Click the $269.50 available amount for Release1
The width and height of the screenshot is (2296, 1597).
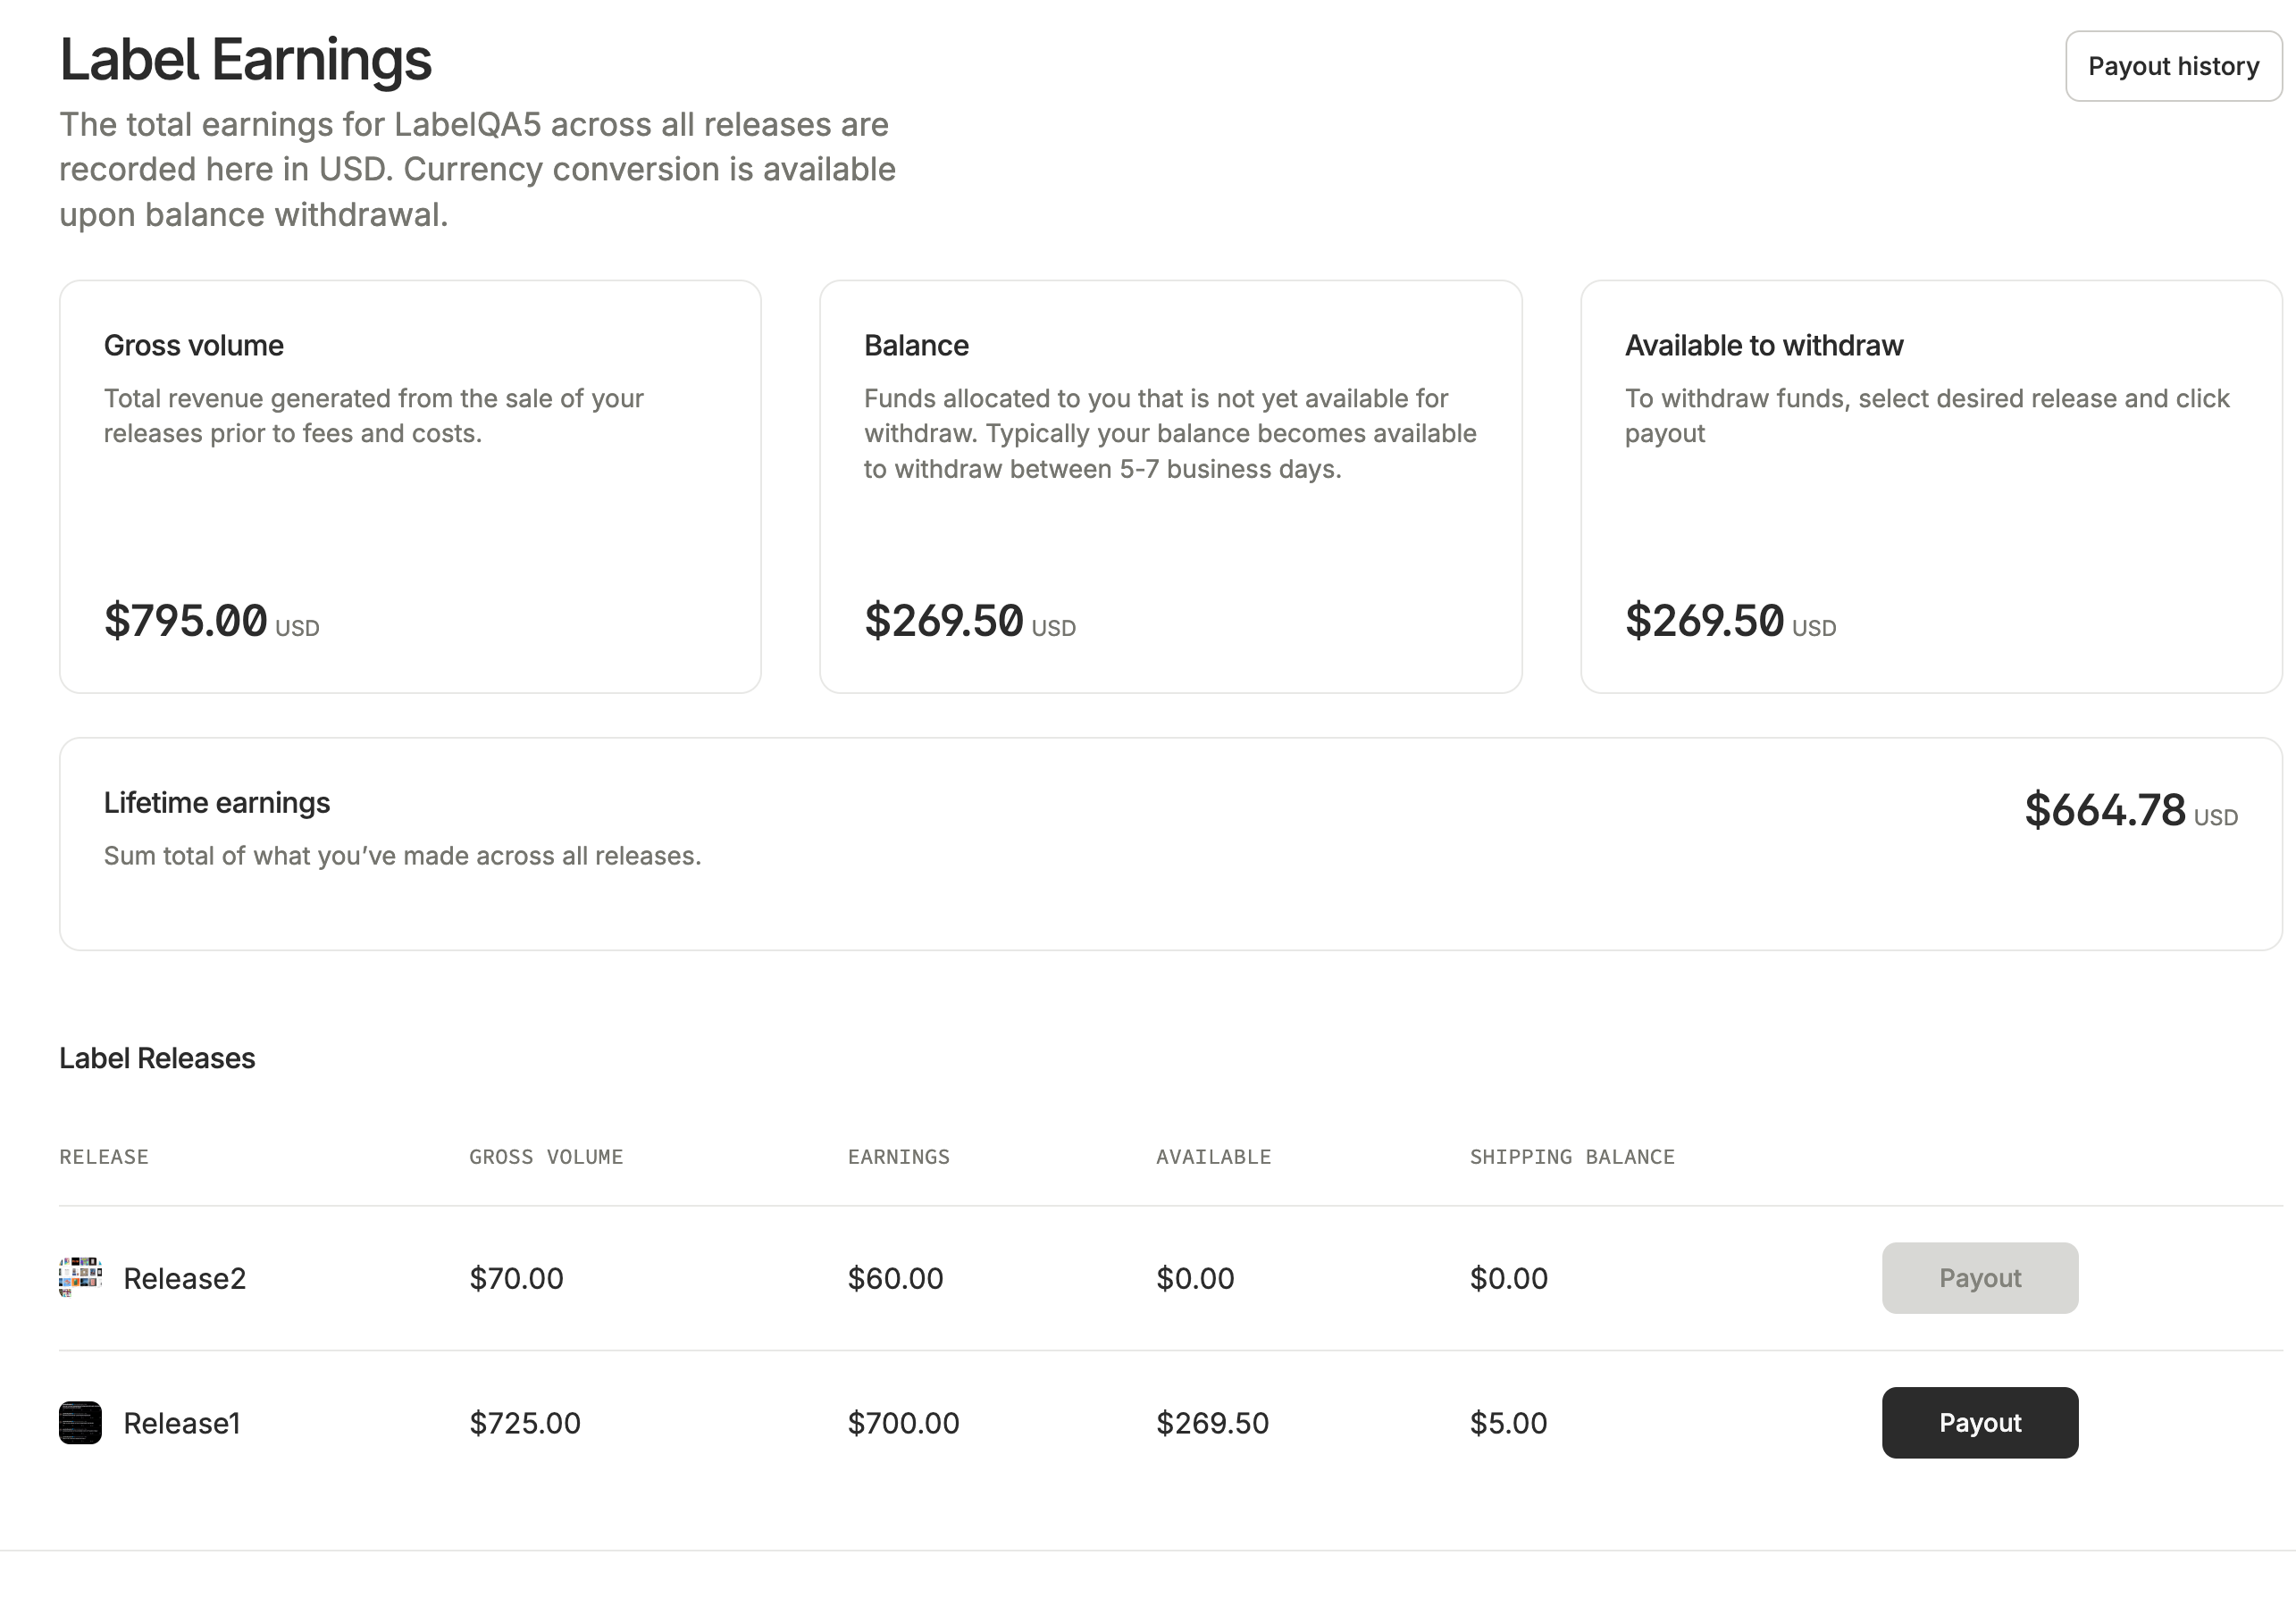point(1212,1423)
